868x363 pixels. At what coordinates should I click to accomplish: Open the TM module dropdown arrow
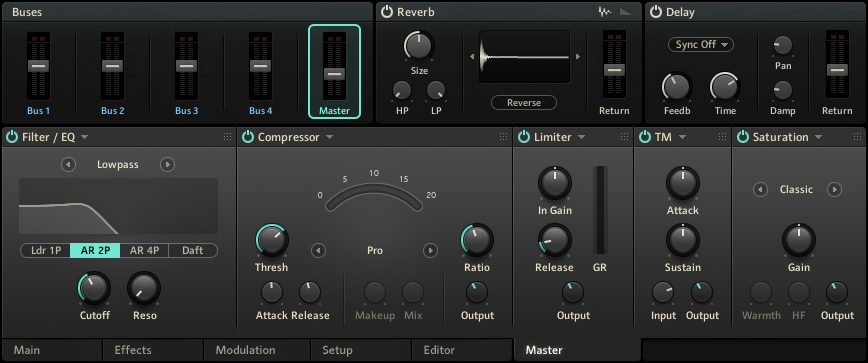(x=682, y=137)
